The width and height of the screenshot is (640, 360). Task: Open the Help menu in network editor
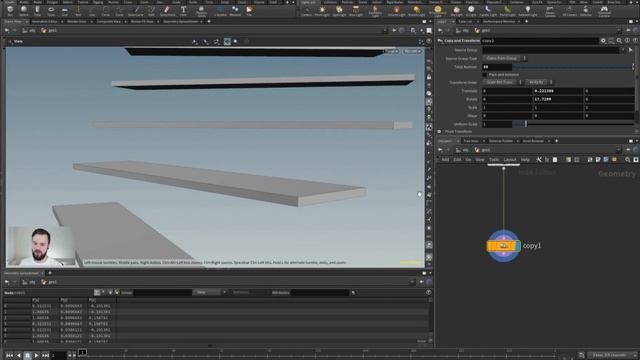(x=525, y=160)
